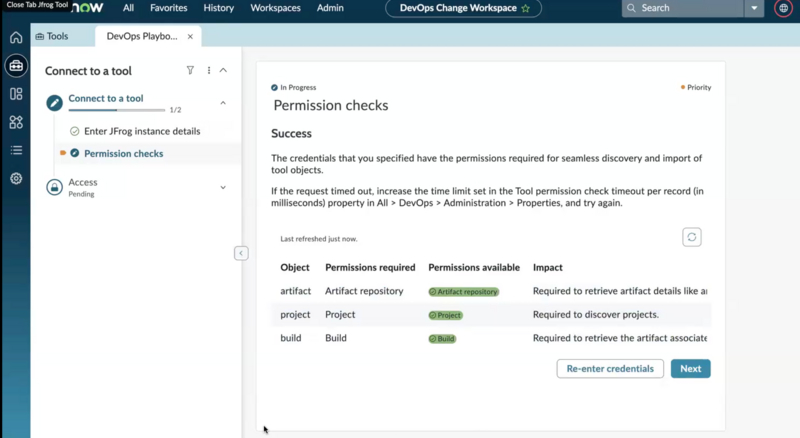Open the Admin menu
Viewport: 800px width, 438px height.
[330, 8]
